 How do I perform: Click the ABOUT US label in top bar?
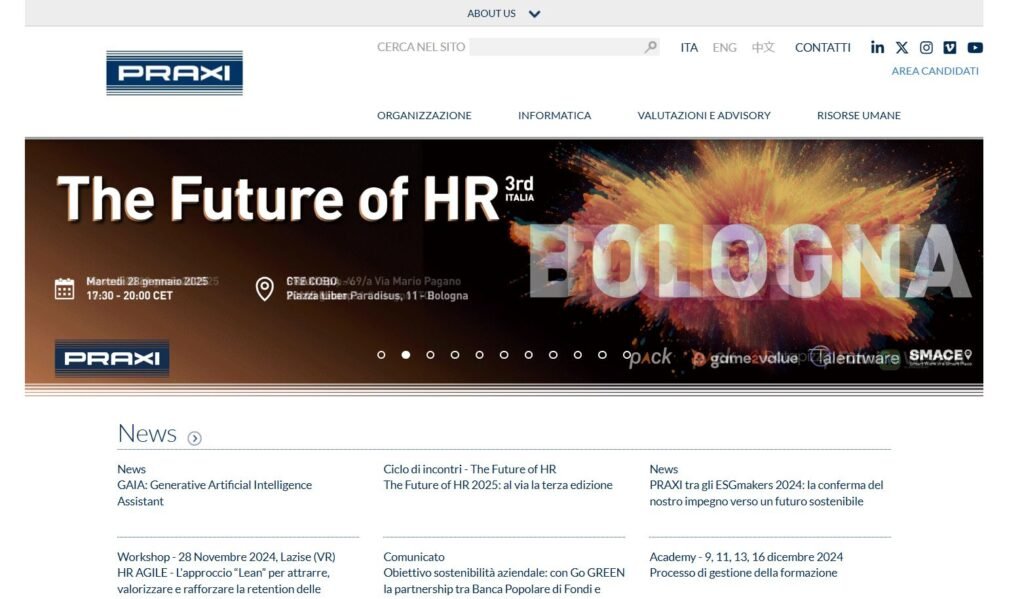tap(491, 14)
